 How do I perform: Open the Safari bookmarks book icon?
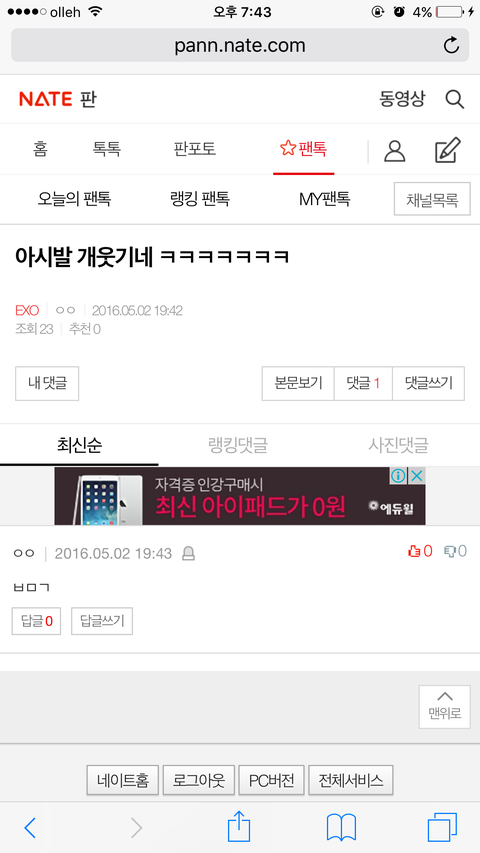341,828
